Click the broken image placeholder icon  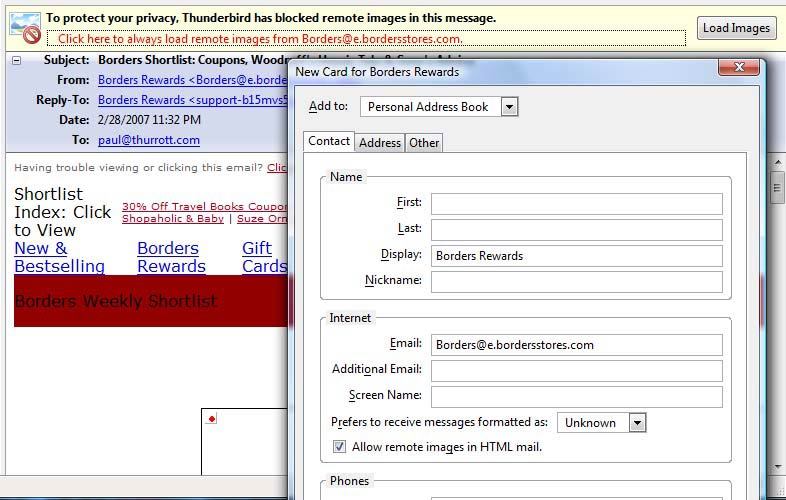point(212,419)
